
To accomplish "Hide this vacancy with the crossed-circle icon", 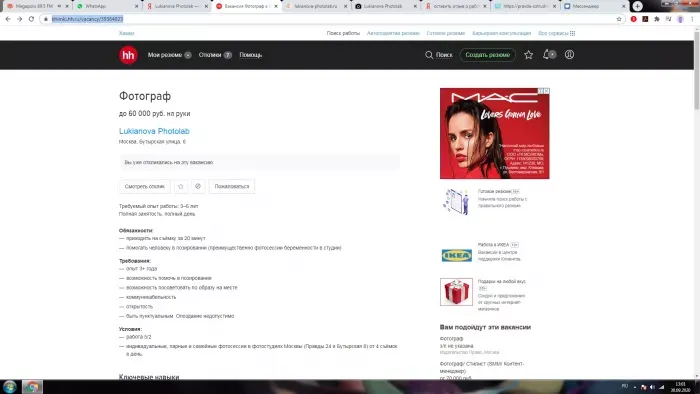I will (198, 187).
